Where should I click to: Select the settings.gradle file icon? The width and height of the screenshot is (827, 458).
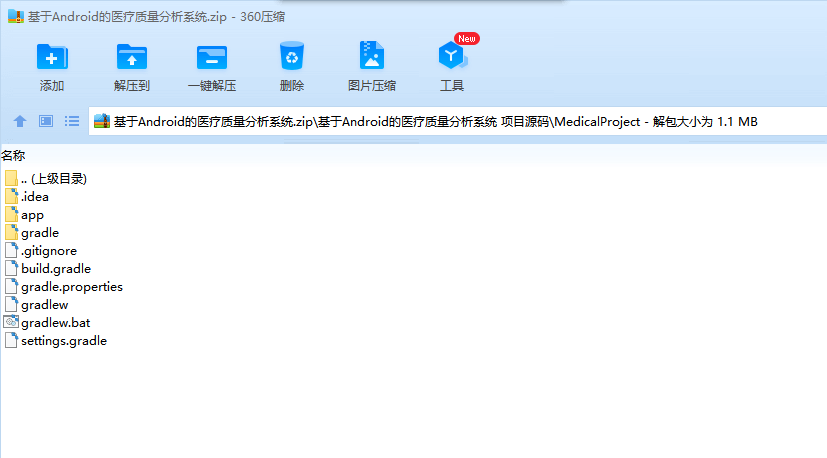[x=11, y=340]
